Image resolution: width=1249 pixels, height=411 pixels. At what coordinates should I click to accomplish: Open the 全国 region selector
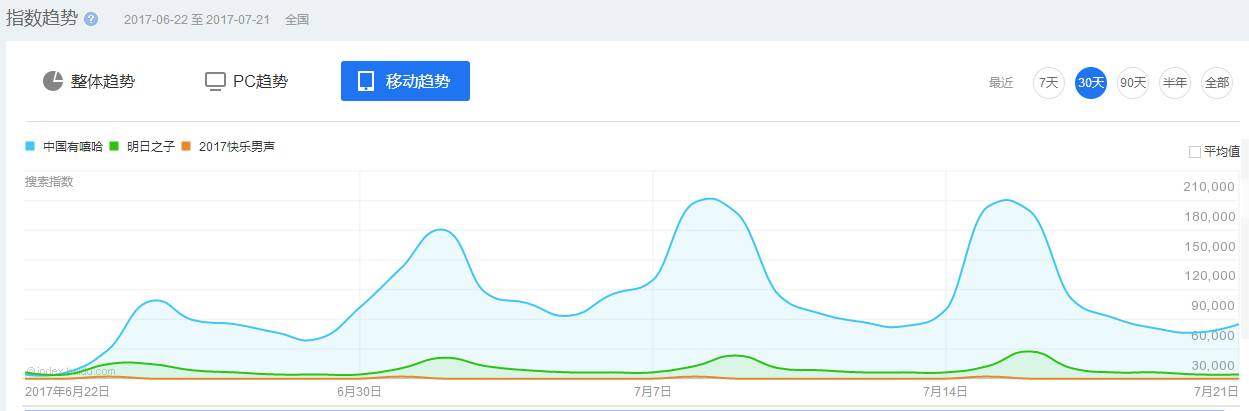pyautogui.click(x=297, y=19)
